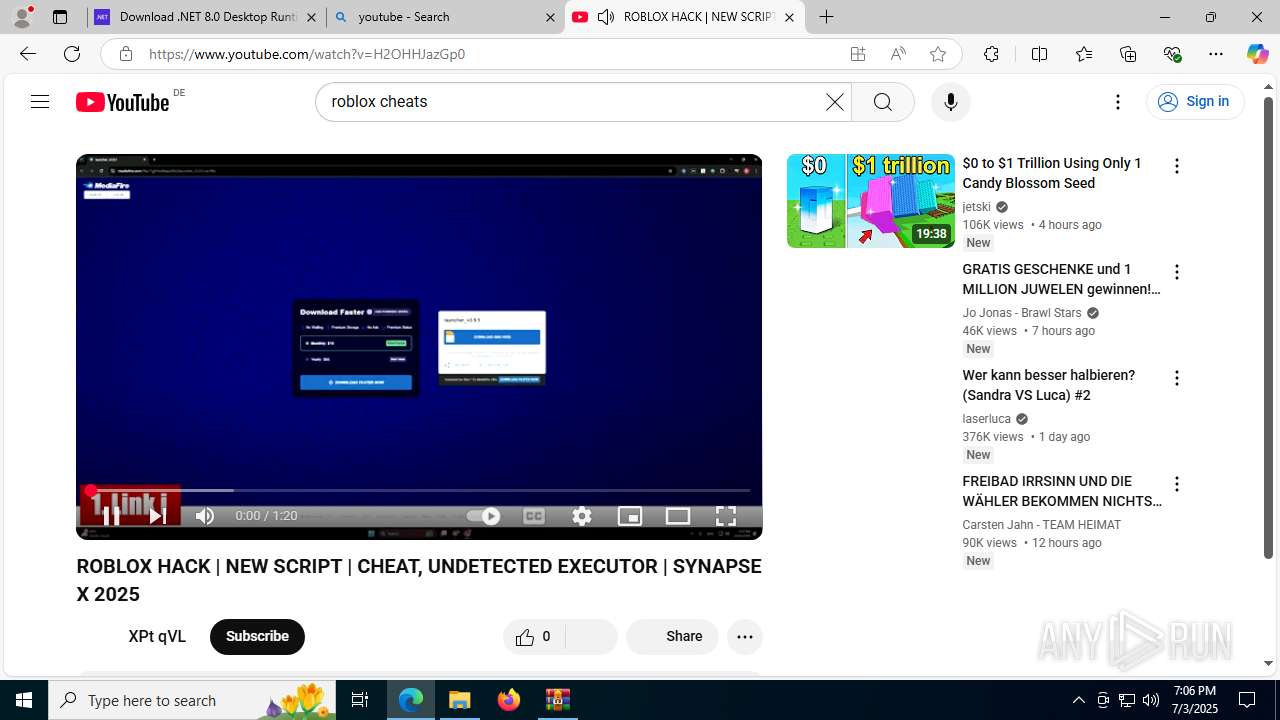
Task: Open the Copilot sidebar icon
Action: coord(1257,54)
